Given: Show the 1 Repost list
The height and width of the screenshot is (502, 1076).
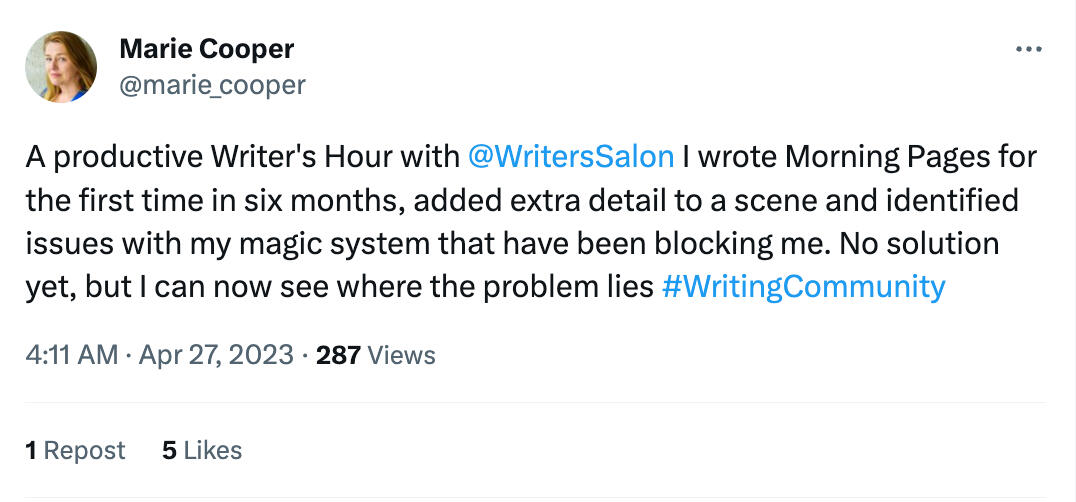Looking at the screenshot, I should 76,450.
